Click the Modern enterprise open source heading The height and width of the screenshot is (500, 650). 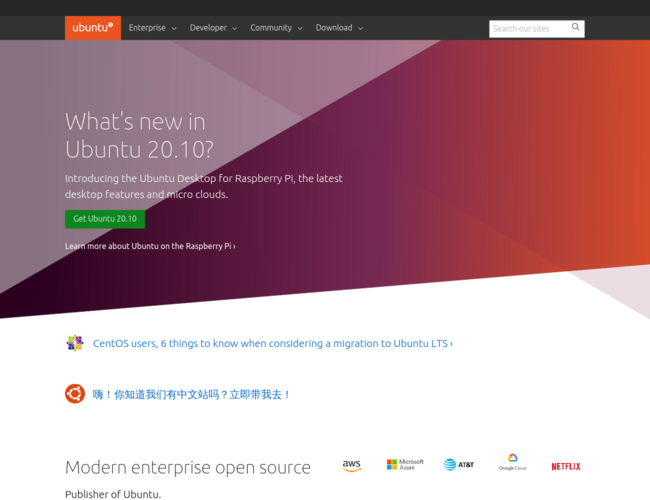pos(188,468)
